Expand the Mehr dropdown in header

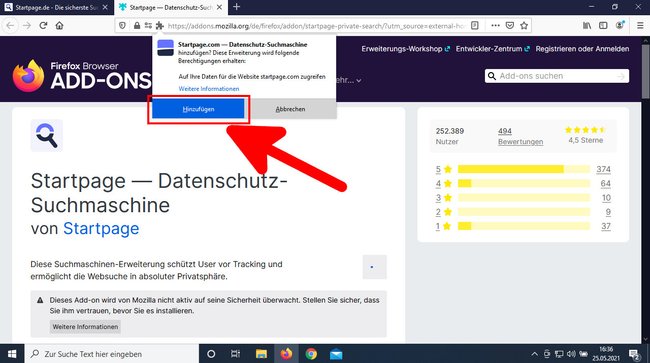[348, 80]
